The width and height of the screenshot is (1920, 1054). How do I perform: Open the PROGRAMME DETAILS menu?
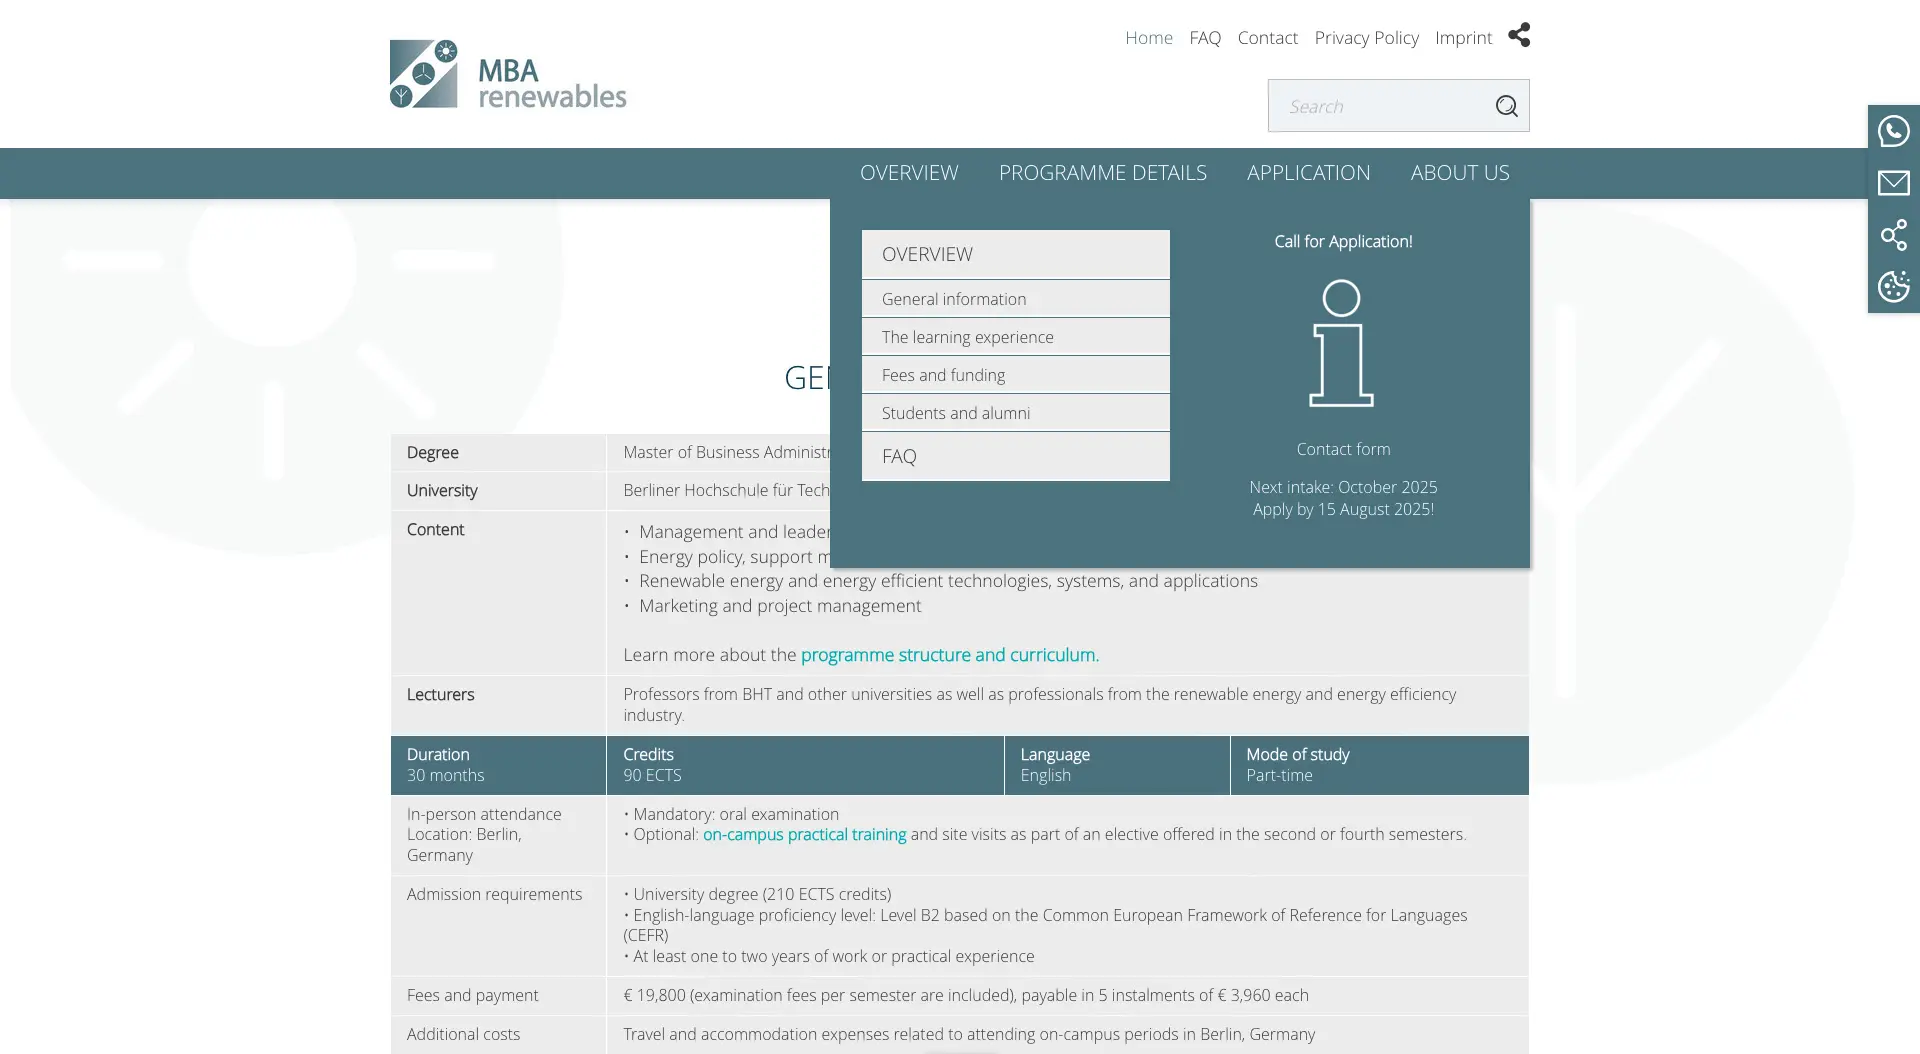click(x=1102, y=173)
